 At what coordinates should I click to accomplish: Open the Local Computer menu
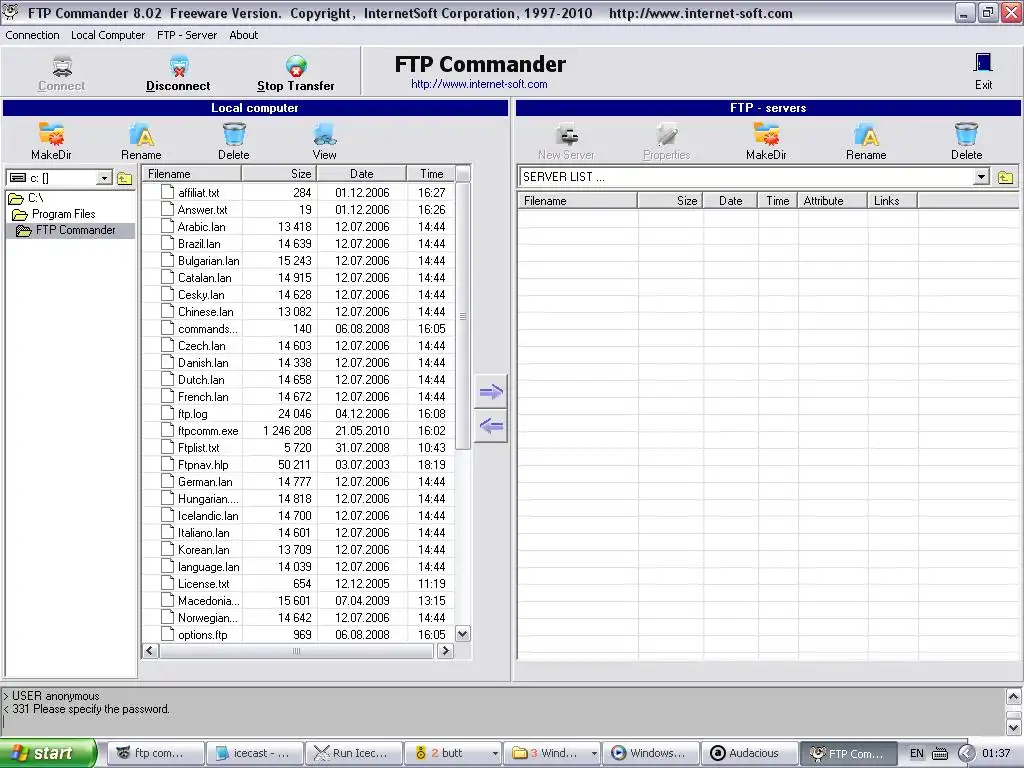(x=108, y=35)
